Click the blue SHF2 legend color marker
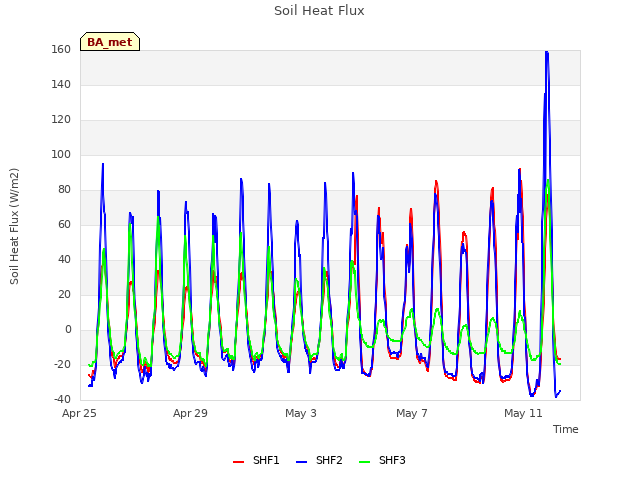 [301, 462]
